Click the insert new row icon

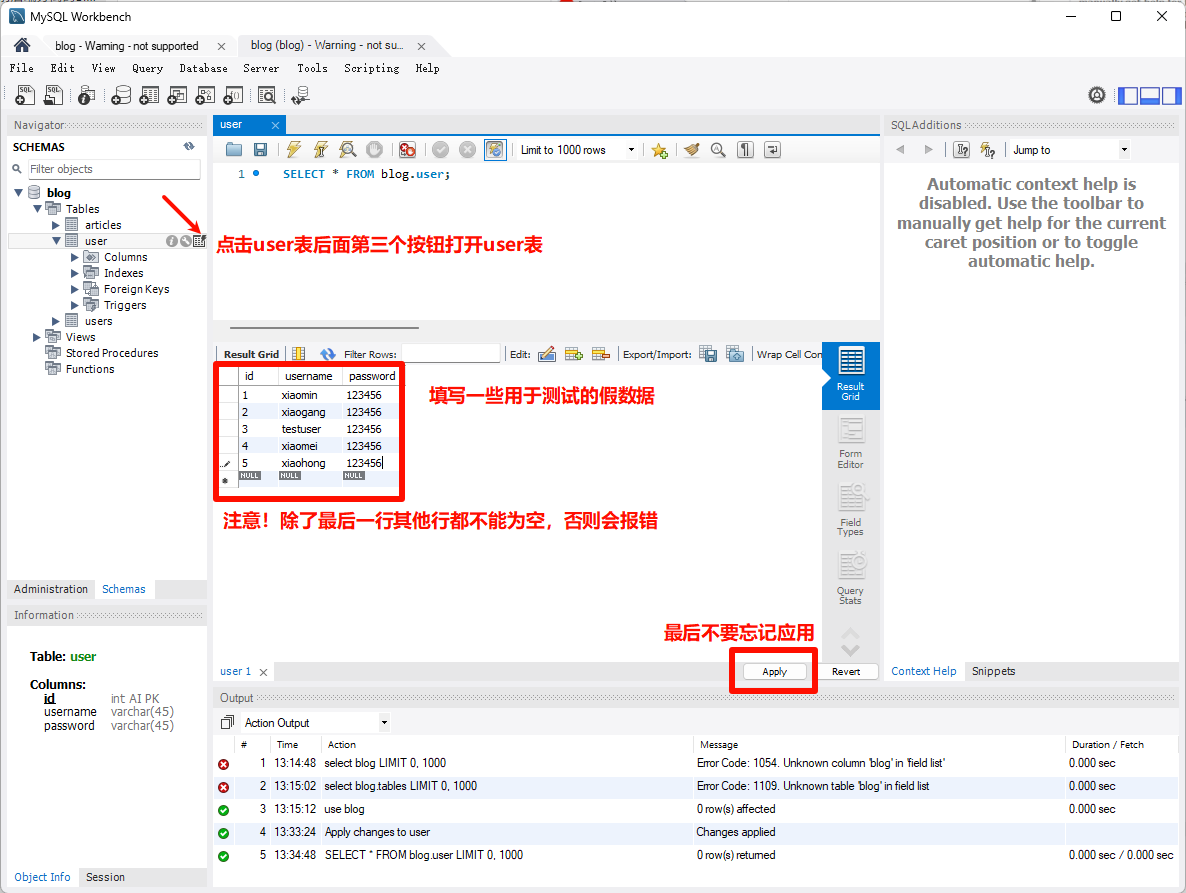[574, 354]
